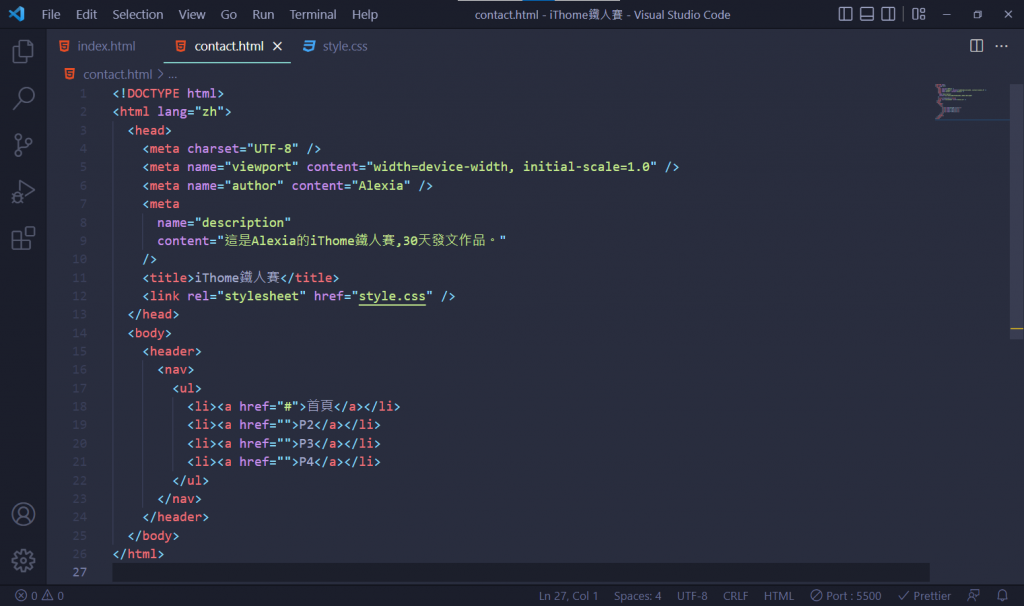Open the Help menu

365,14
